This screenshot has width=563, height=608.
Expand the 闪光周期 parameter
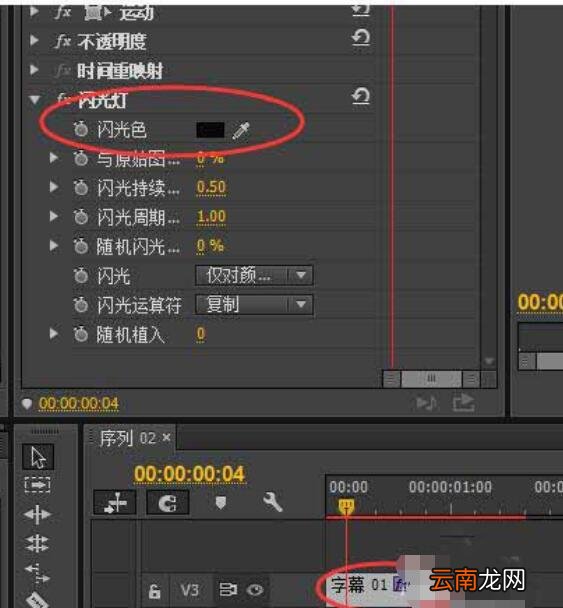pos(54,216)
